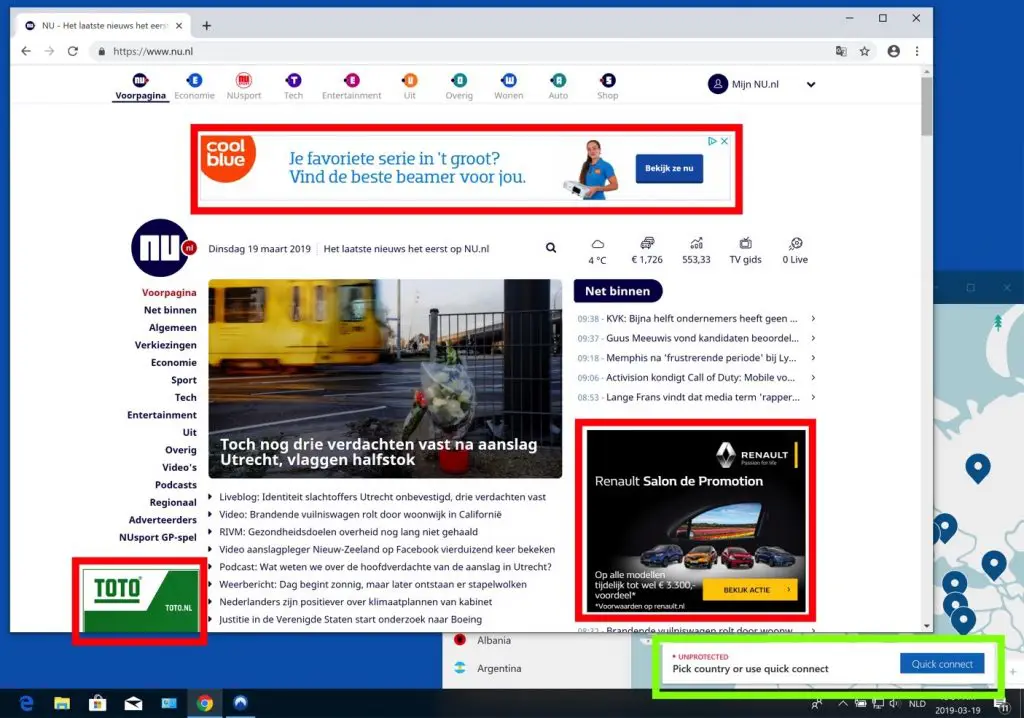Open Liveblog slachtoffers Utrecht article
1024x718 pixels.
(382, 497)
